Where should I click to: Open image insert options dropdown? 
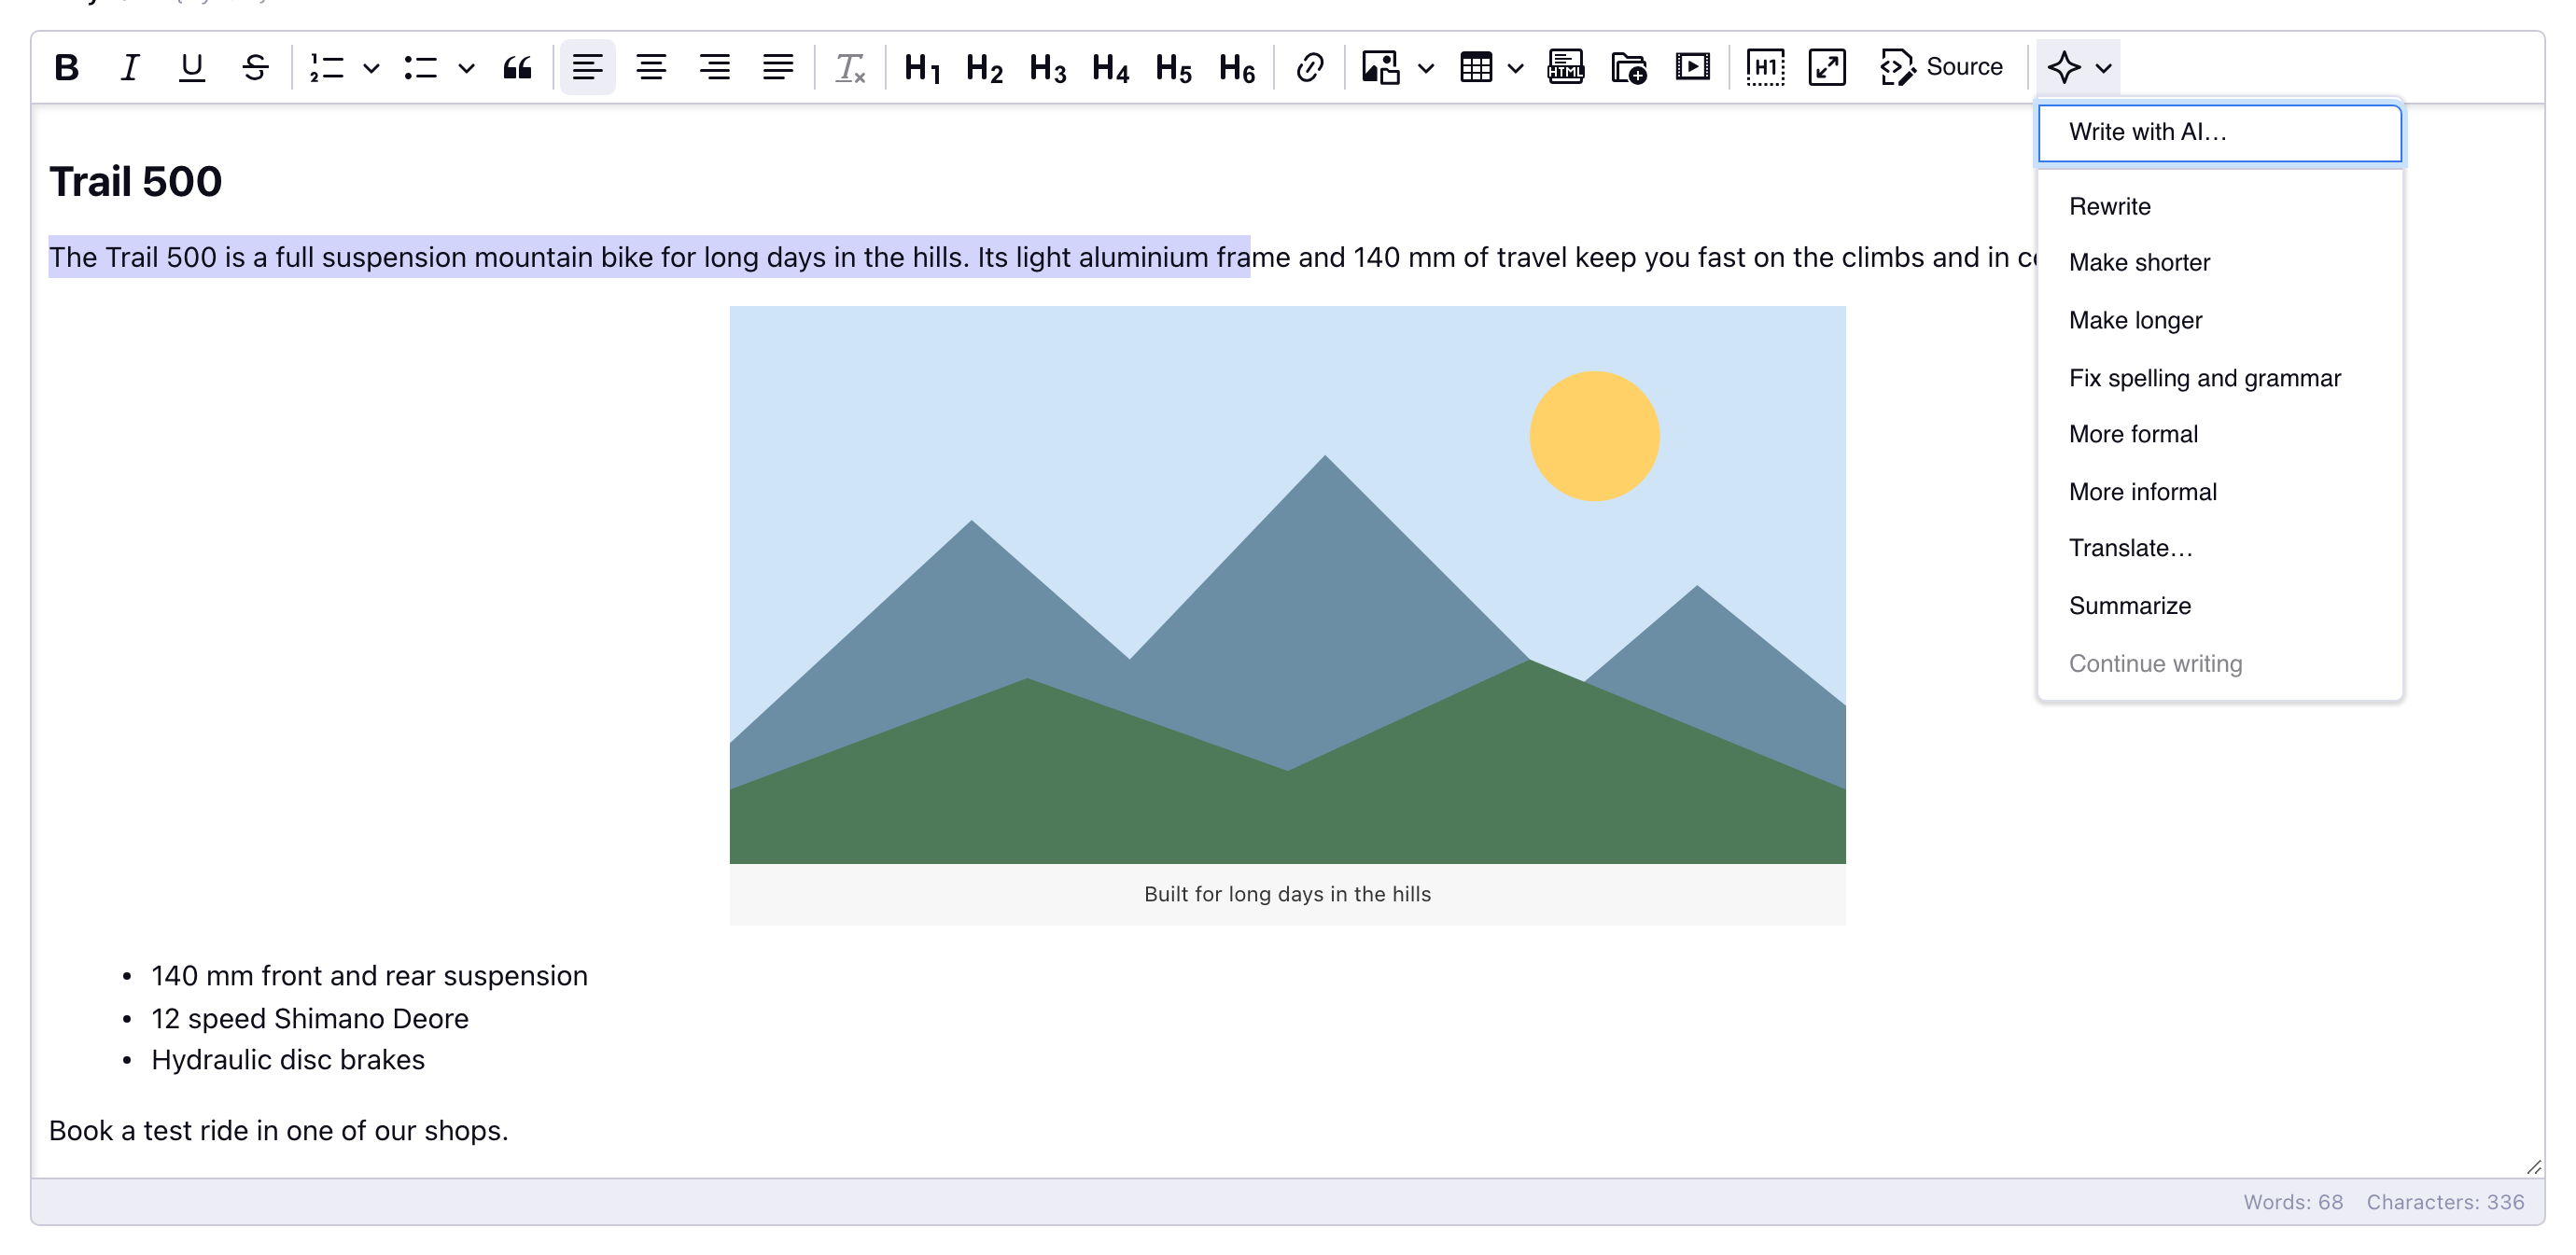[1426, 67]
